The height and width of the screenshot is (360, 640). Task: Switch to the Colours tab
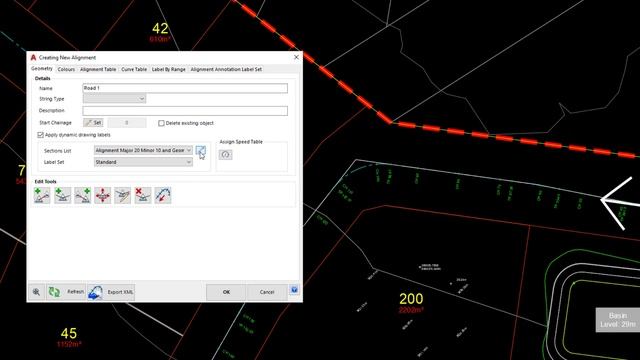coord(66,69)
